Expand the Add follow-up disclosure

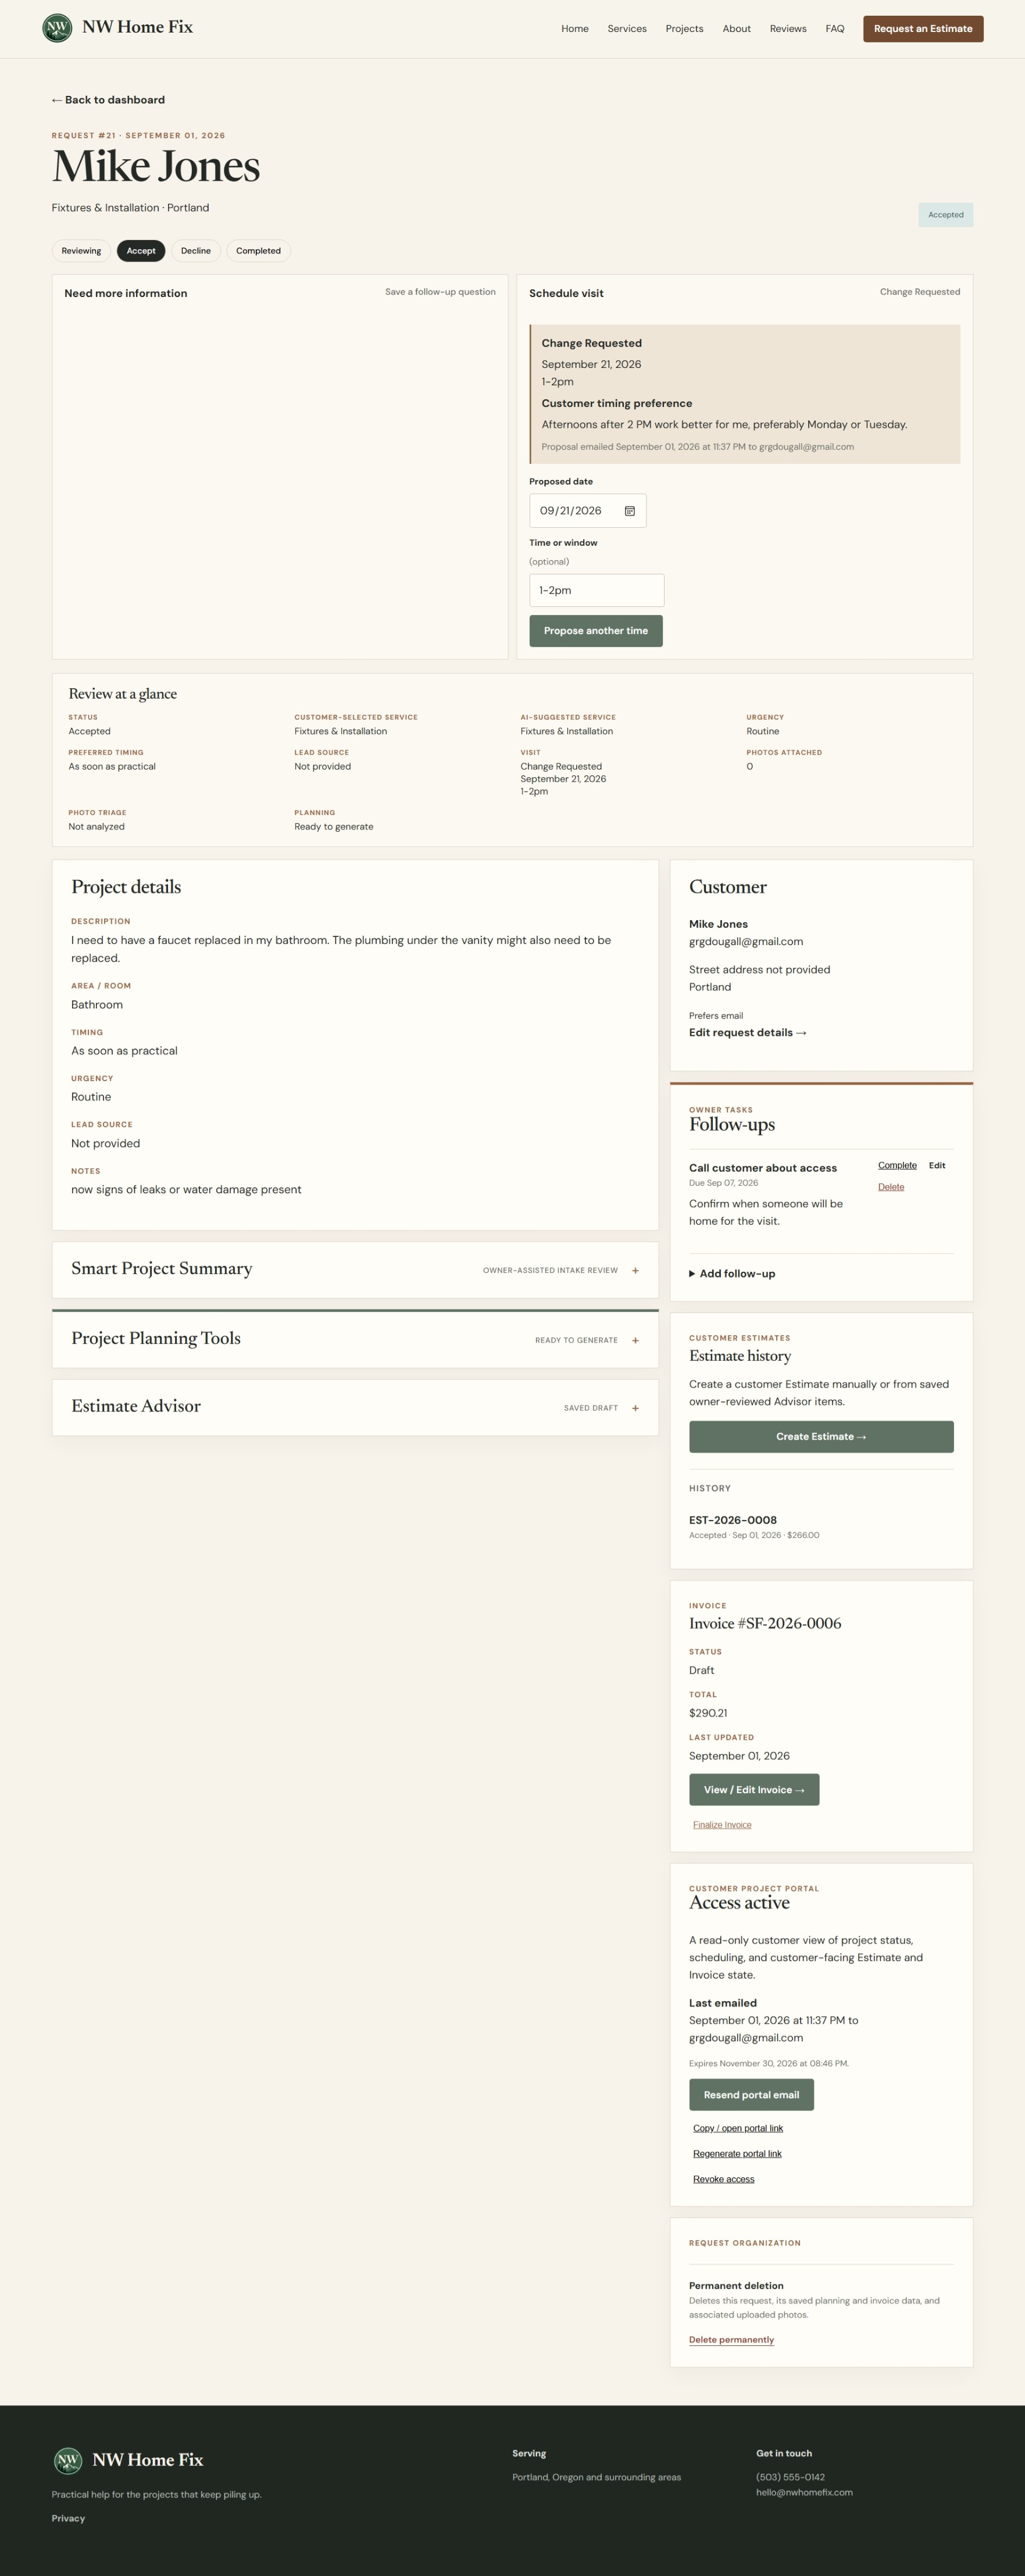pos(732,1273)
